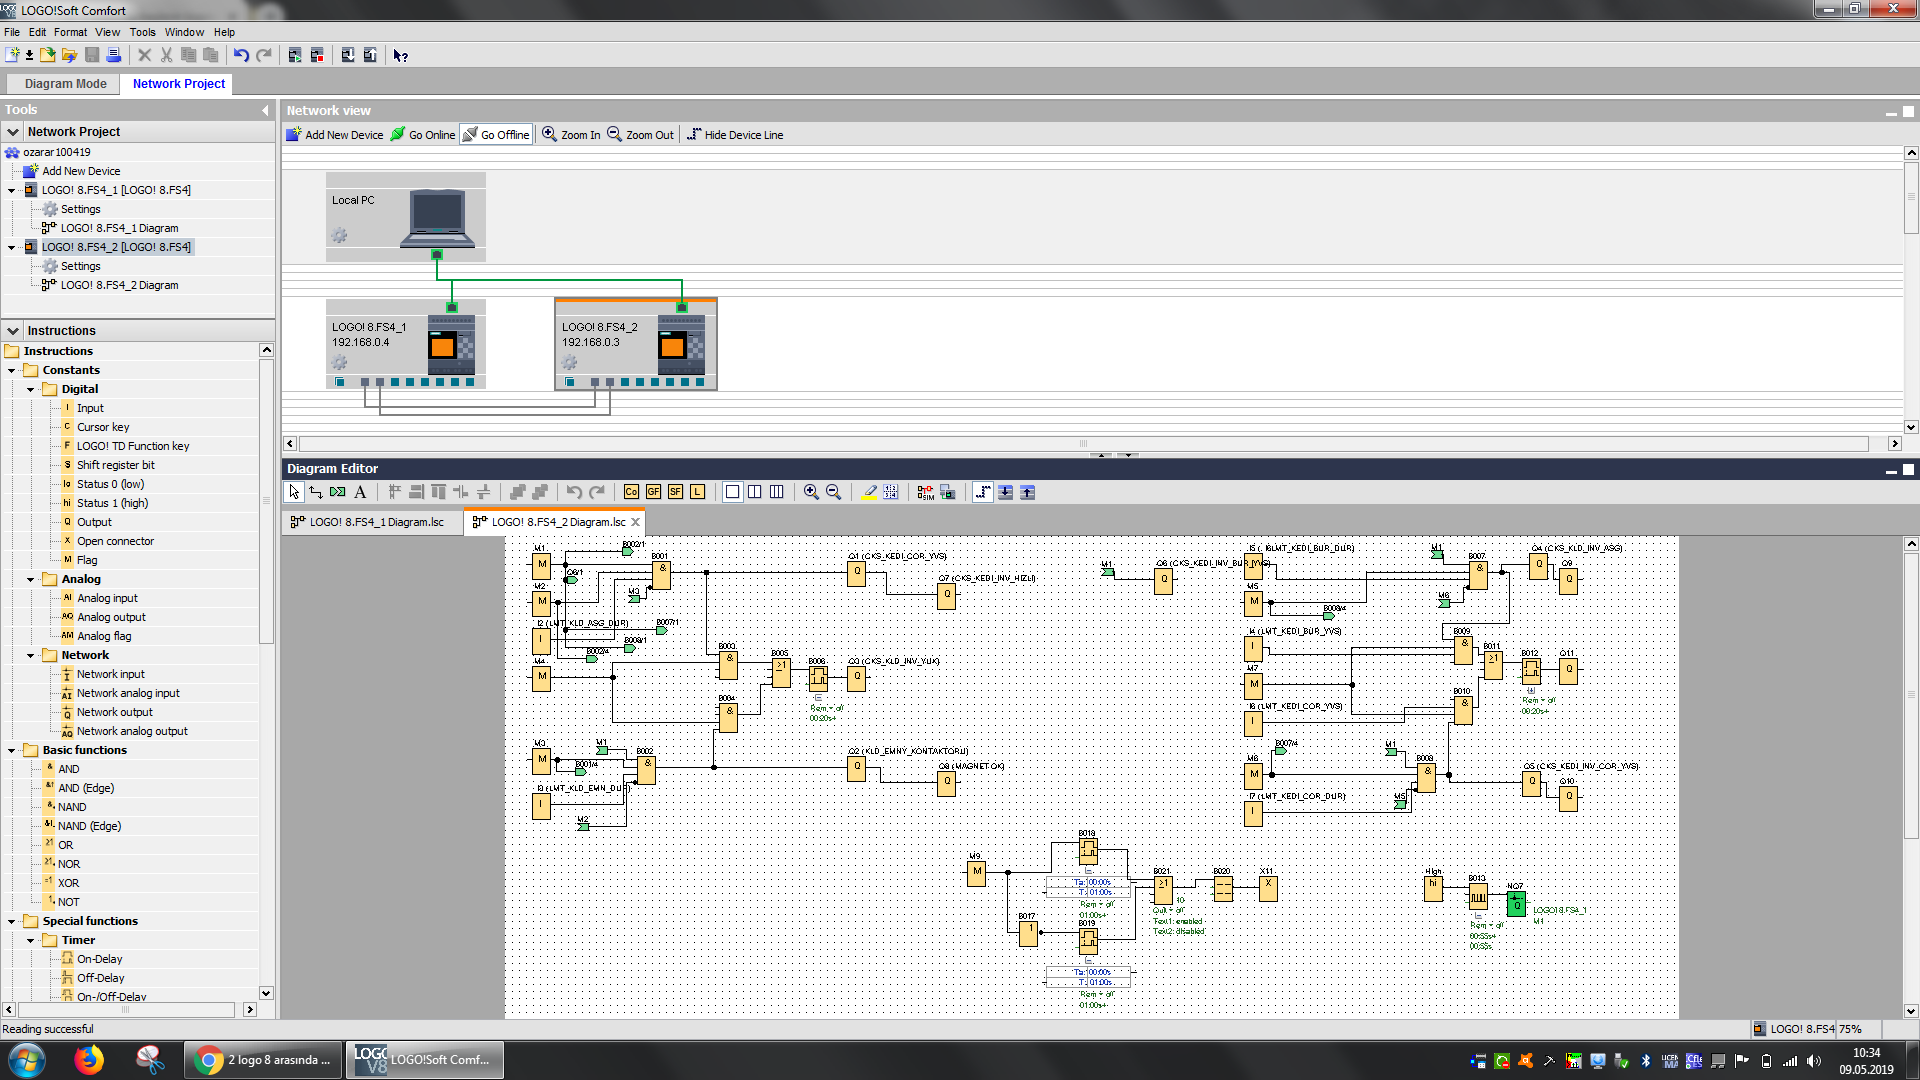Toggle split into three windows view
This screenshot has height=1080, width=1920.
coord(776,492)
